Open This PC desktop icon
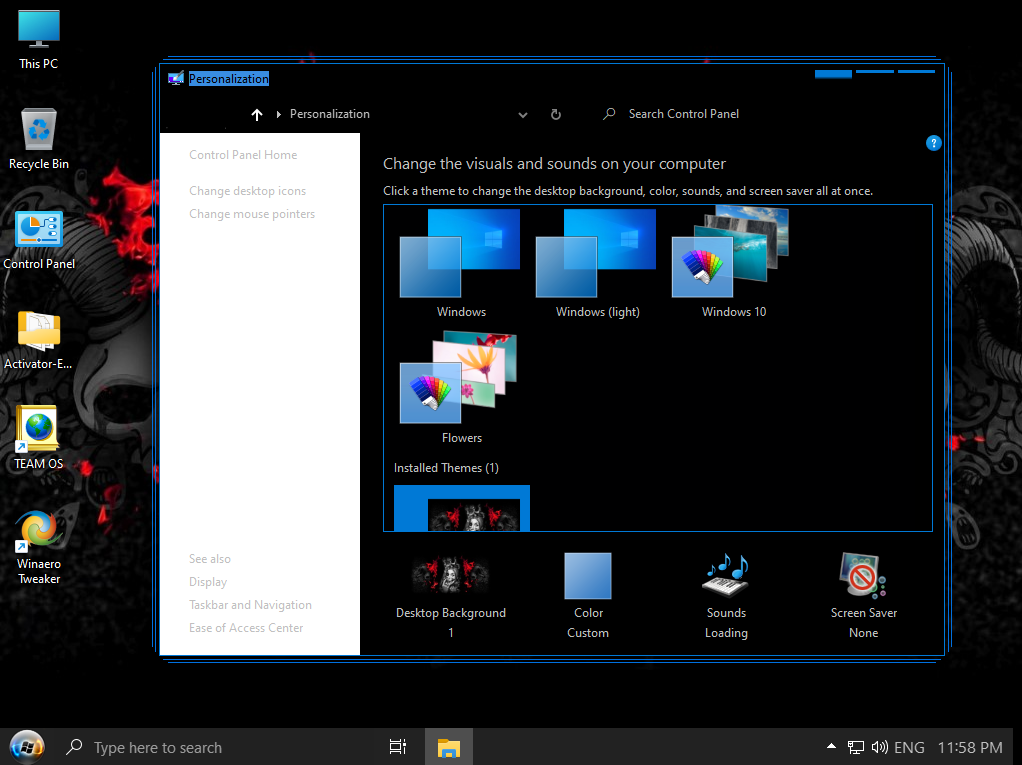This screenshot has width=1022, height=765. (x=38, y=40)
